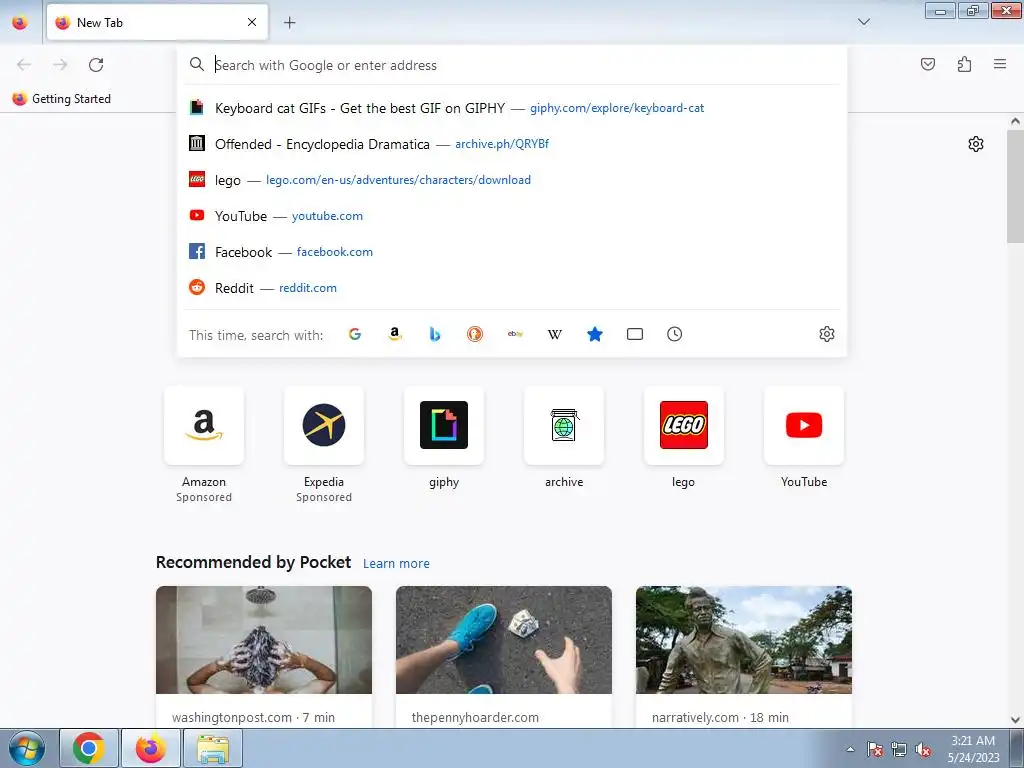Screen dimensions: 1024x768
Task: Close the New Tab tab
Action: pyautogui.click(x=252, y=22)
